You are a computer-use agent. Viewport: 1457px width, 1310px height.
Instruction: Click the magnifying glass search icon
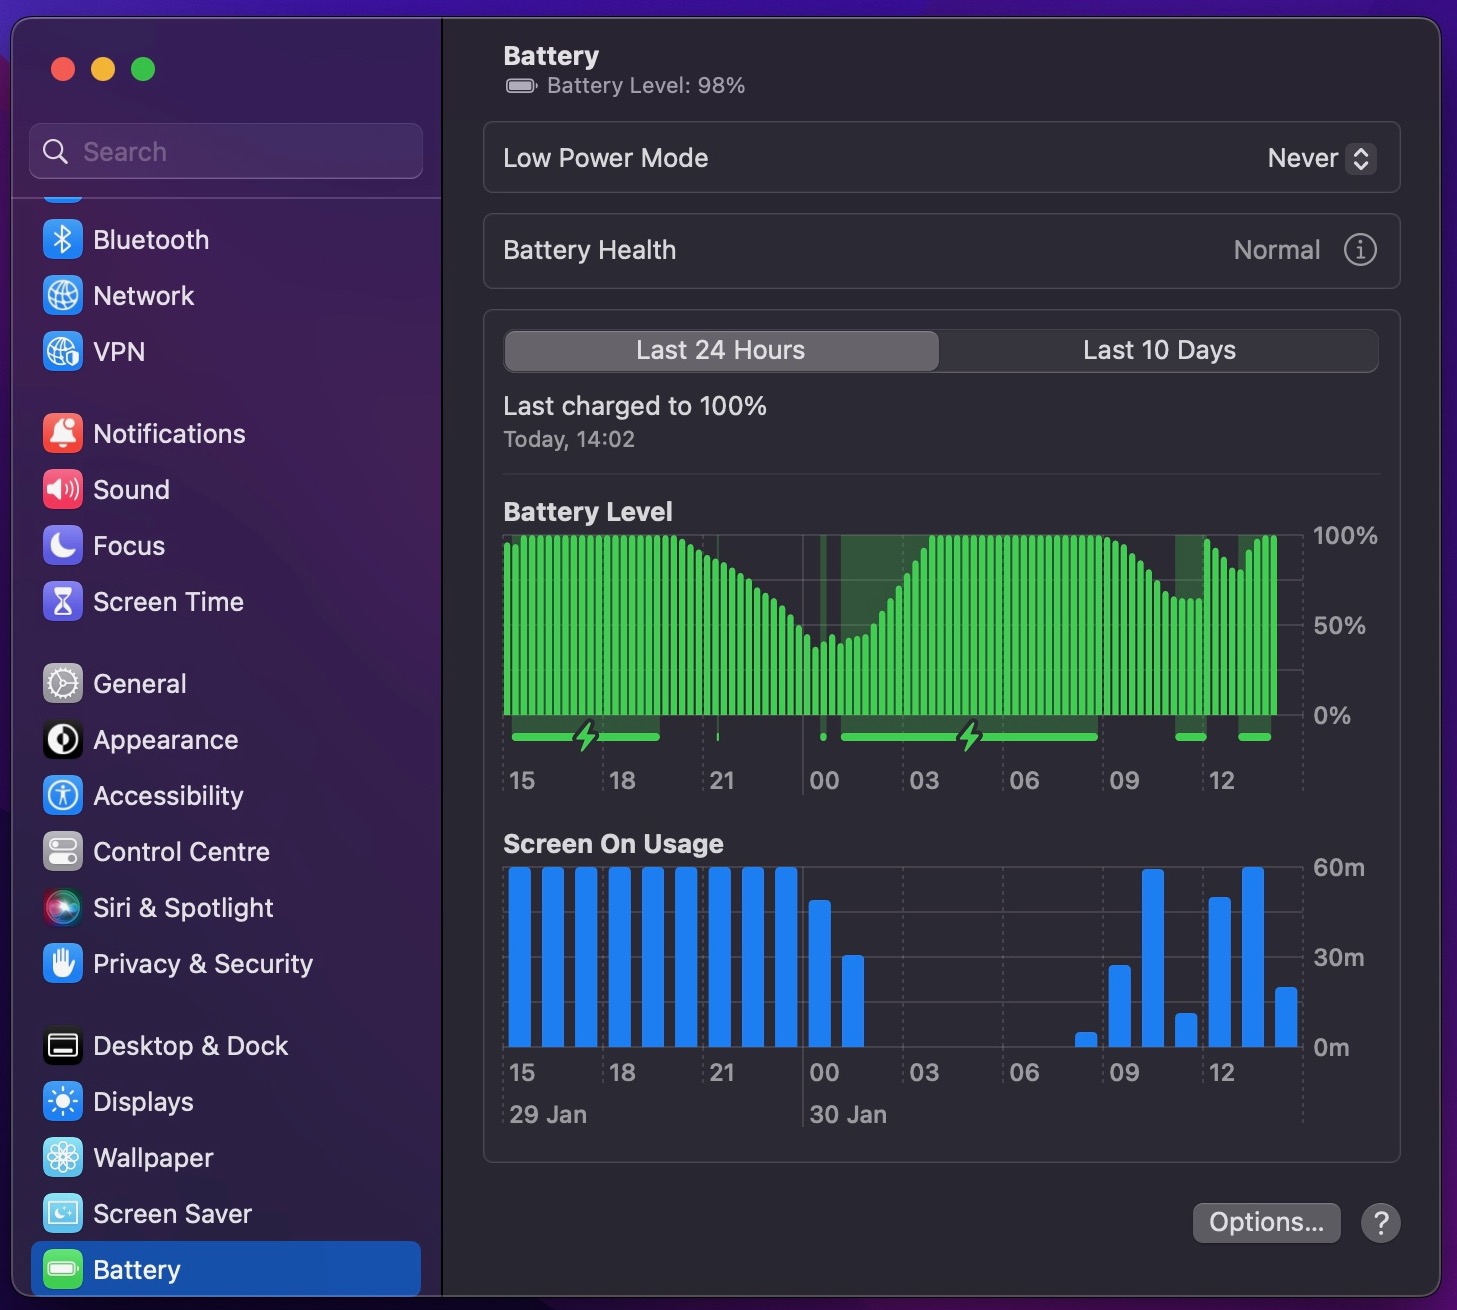coord(56,152)
